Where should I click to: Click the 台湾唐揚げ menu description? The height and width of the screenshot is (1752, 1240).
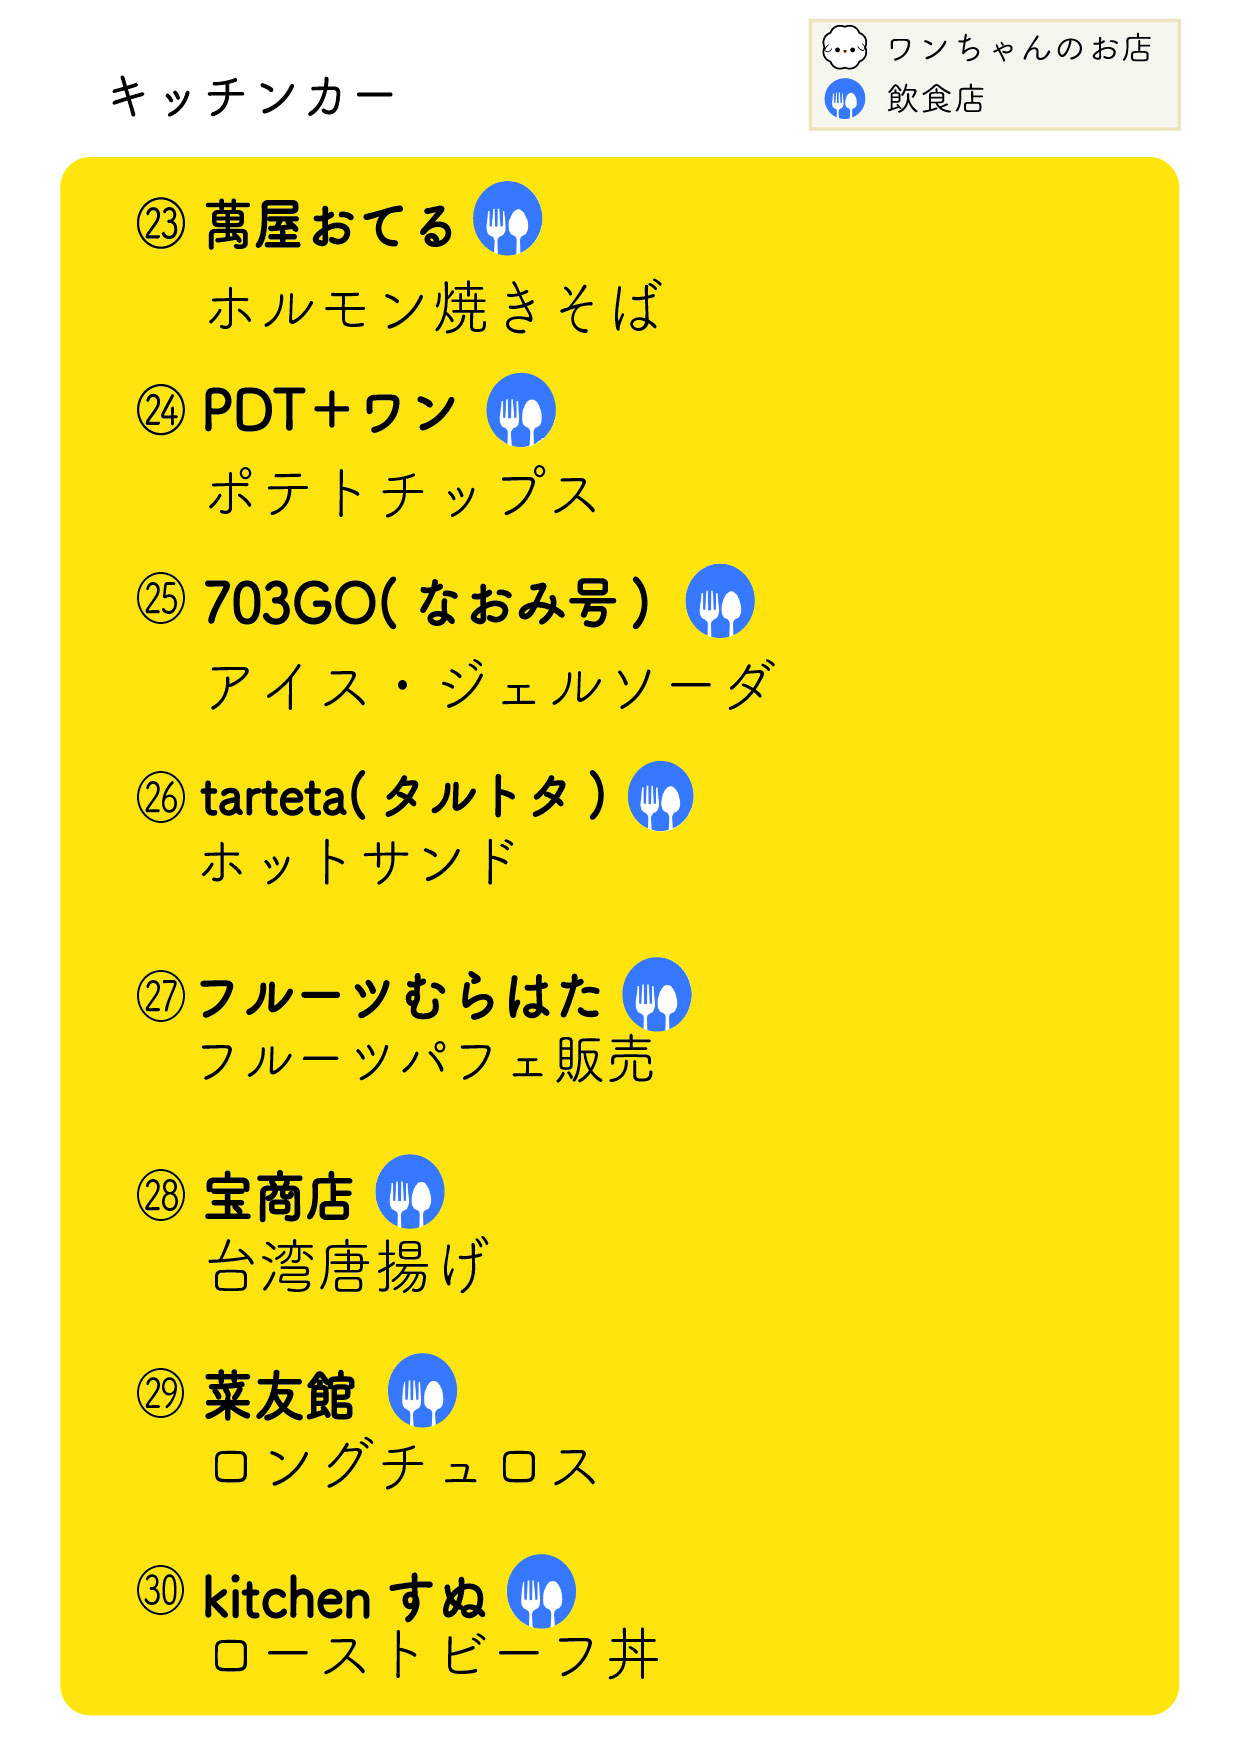click(348, 1266)
